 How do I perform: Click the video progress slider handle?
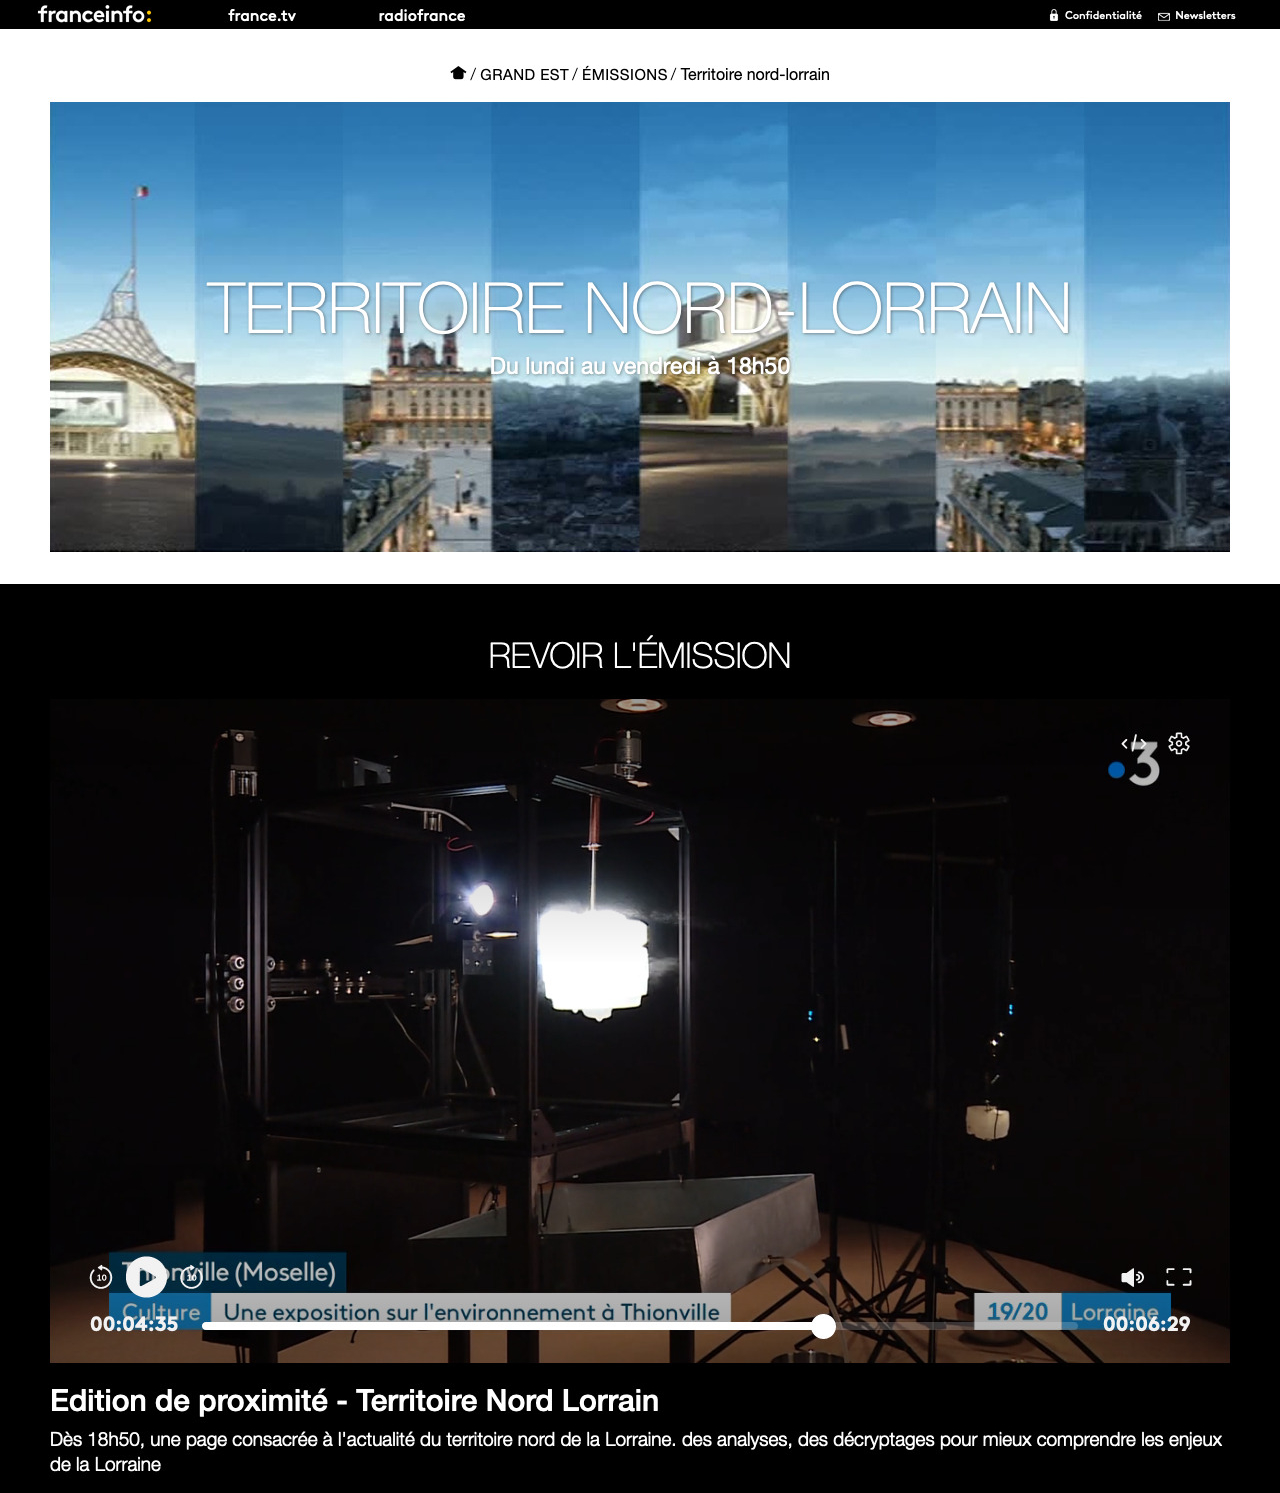(x=823, y=1326)
